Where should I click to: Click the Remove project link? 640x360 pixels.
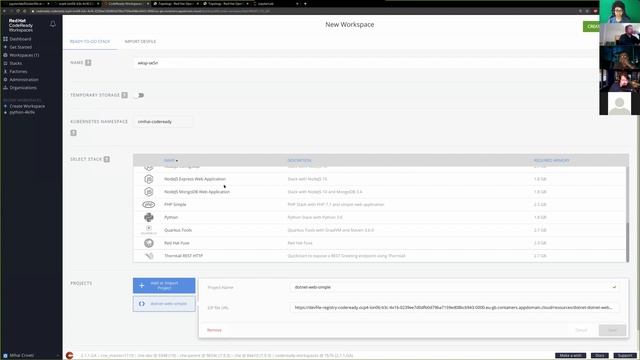(214, 330)
